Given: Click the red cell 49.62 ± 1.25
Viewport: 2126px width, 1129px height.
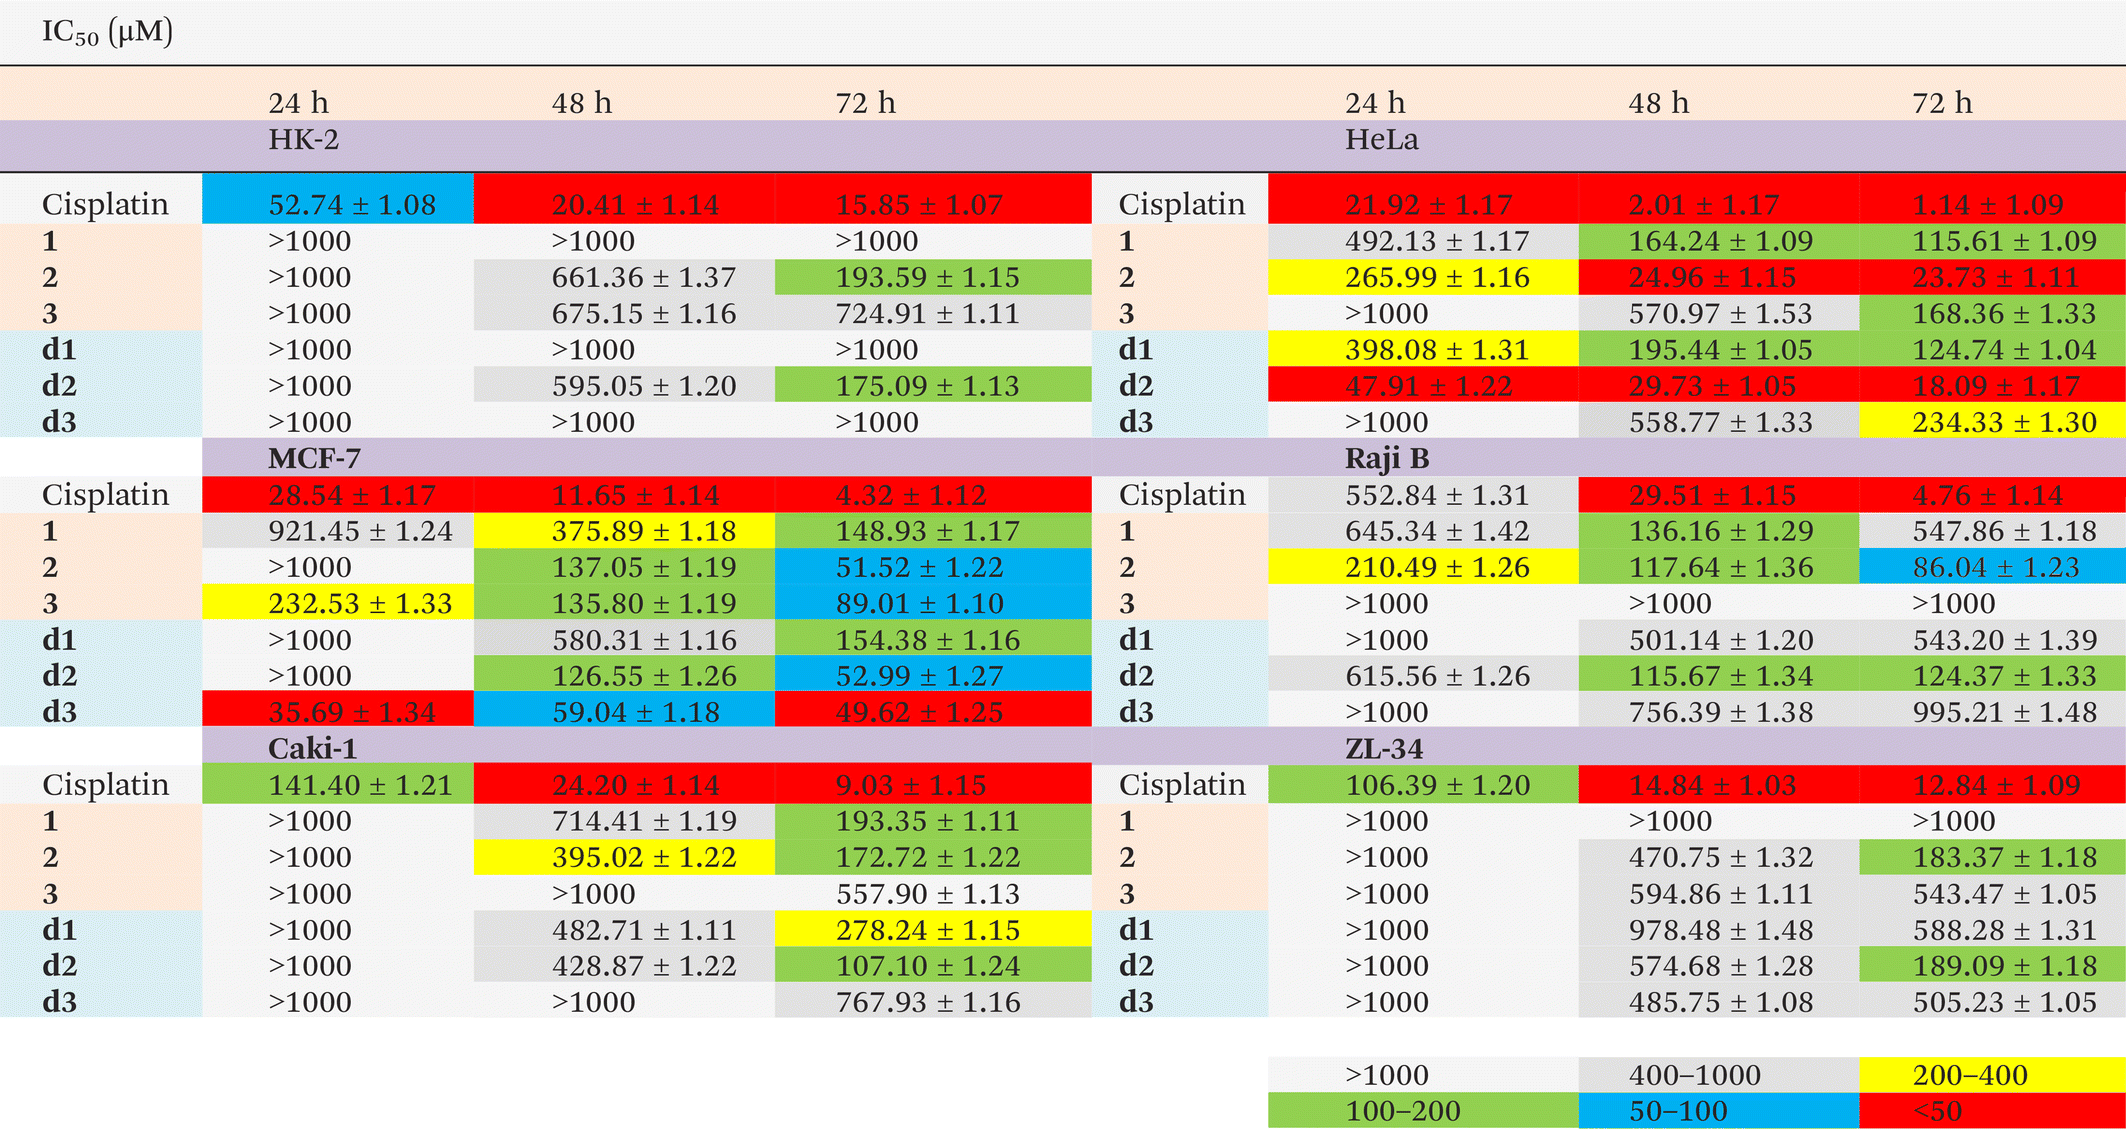Looking at the screenshot, I should pyautogui.click(x=933, y=710).
